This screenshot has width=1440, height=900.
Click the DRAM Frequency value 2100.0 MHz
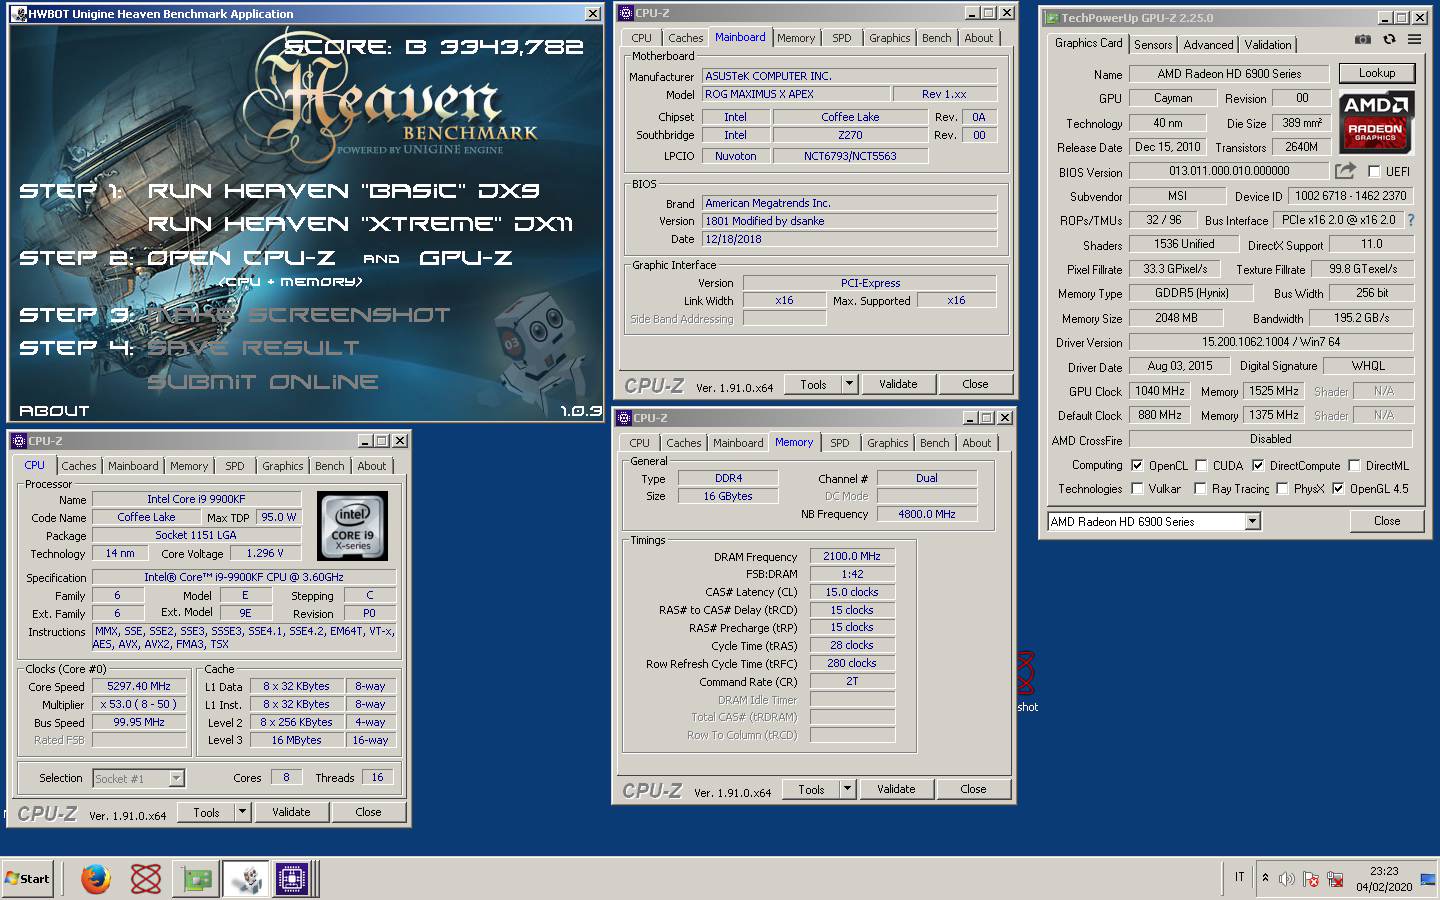(x=852, y=556)
